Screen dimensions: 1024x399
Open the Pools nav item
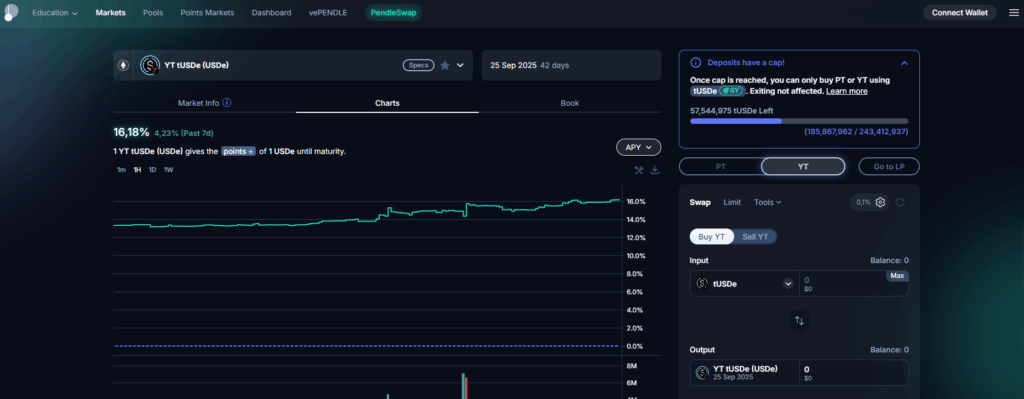[x=153, y=12]
